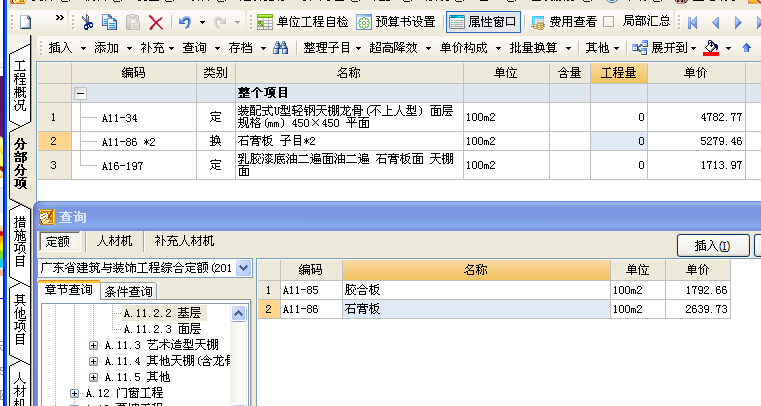The height and width of the screenshot is (406, 761).
Task: Click the blue move-up arrow icon
Action: [x=746, y=48]
